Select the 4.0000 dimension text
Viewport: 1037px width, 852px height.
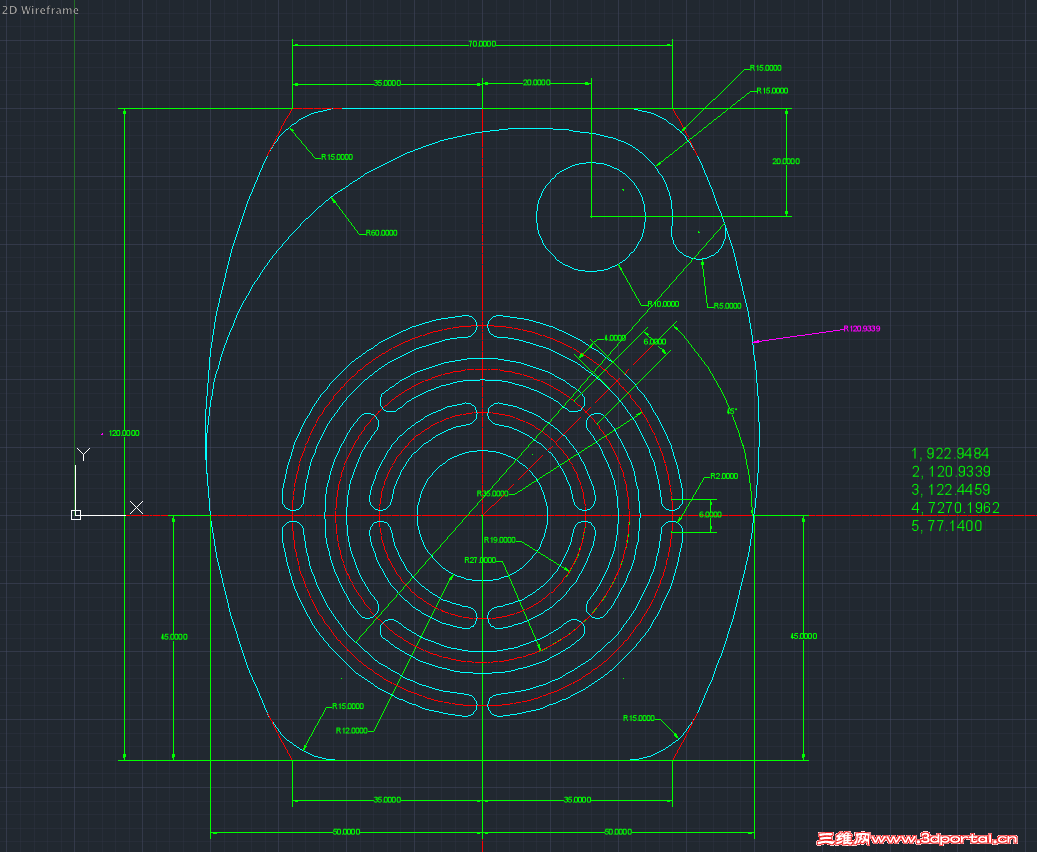(614, 337)
